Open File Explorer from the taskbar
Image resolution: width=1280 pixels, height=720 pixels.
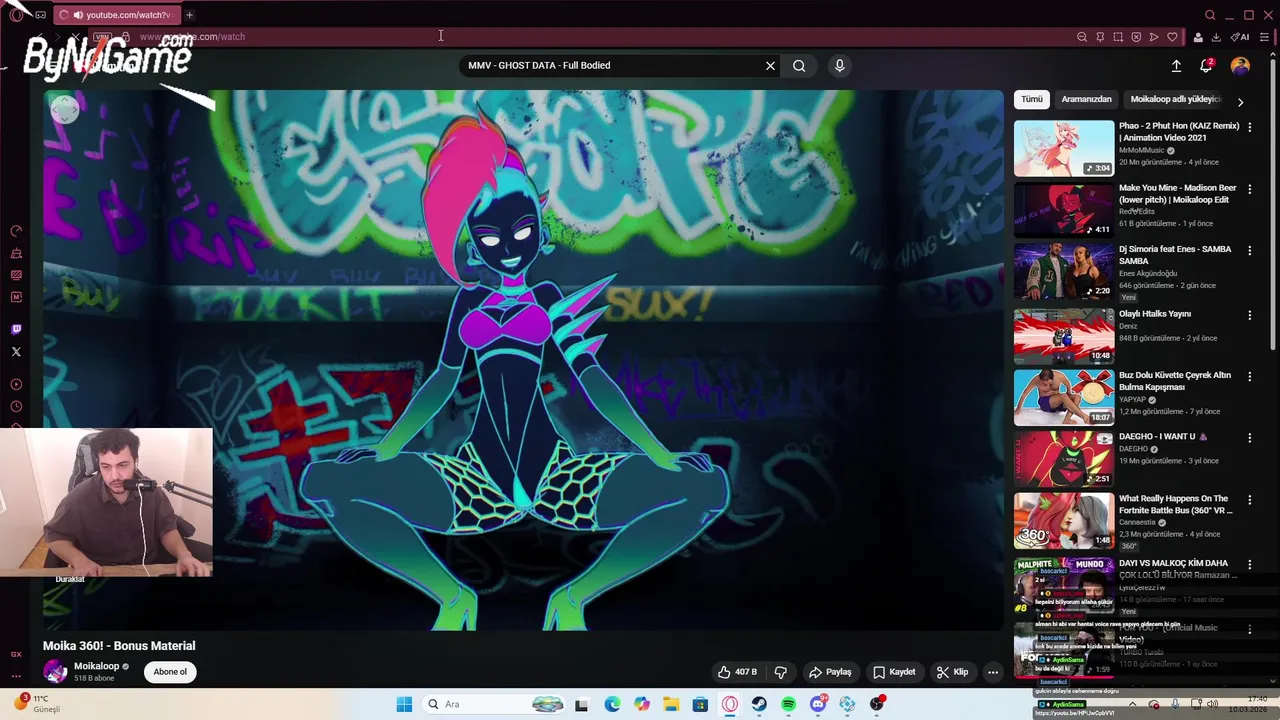(671, 705)
